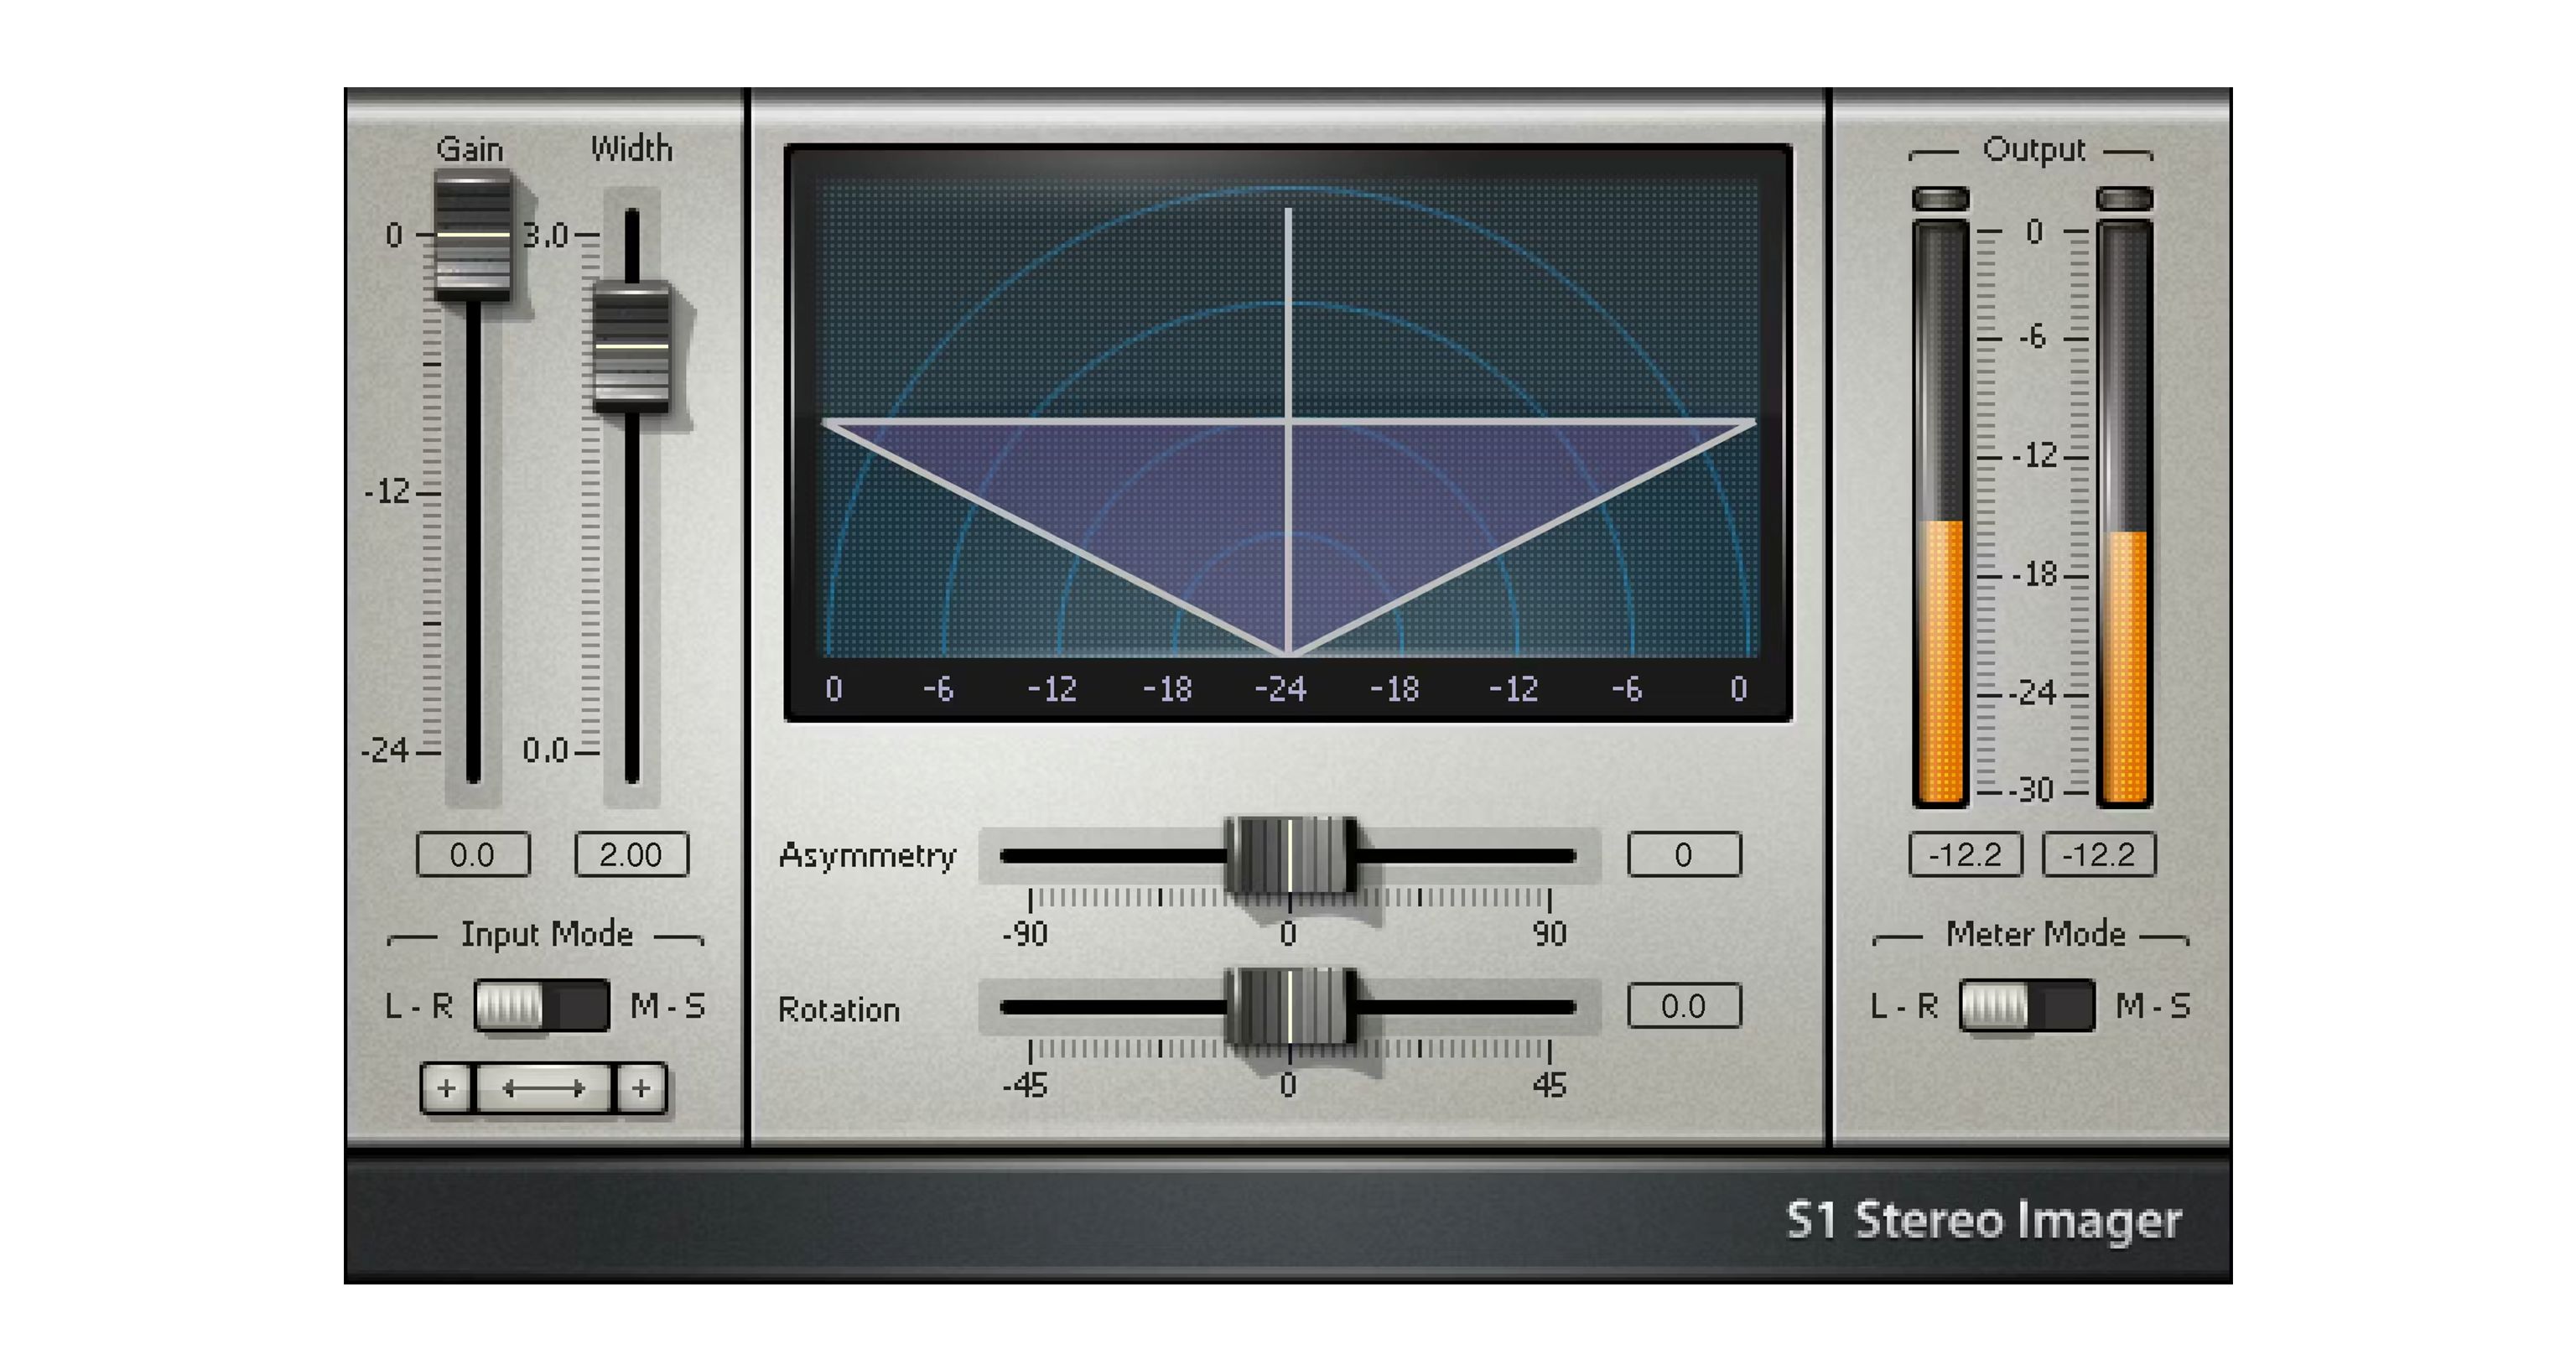Click the S1 Stereo Imager title text
Viewport: 2576px width, 1370px height.
pos(1983,1220)
